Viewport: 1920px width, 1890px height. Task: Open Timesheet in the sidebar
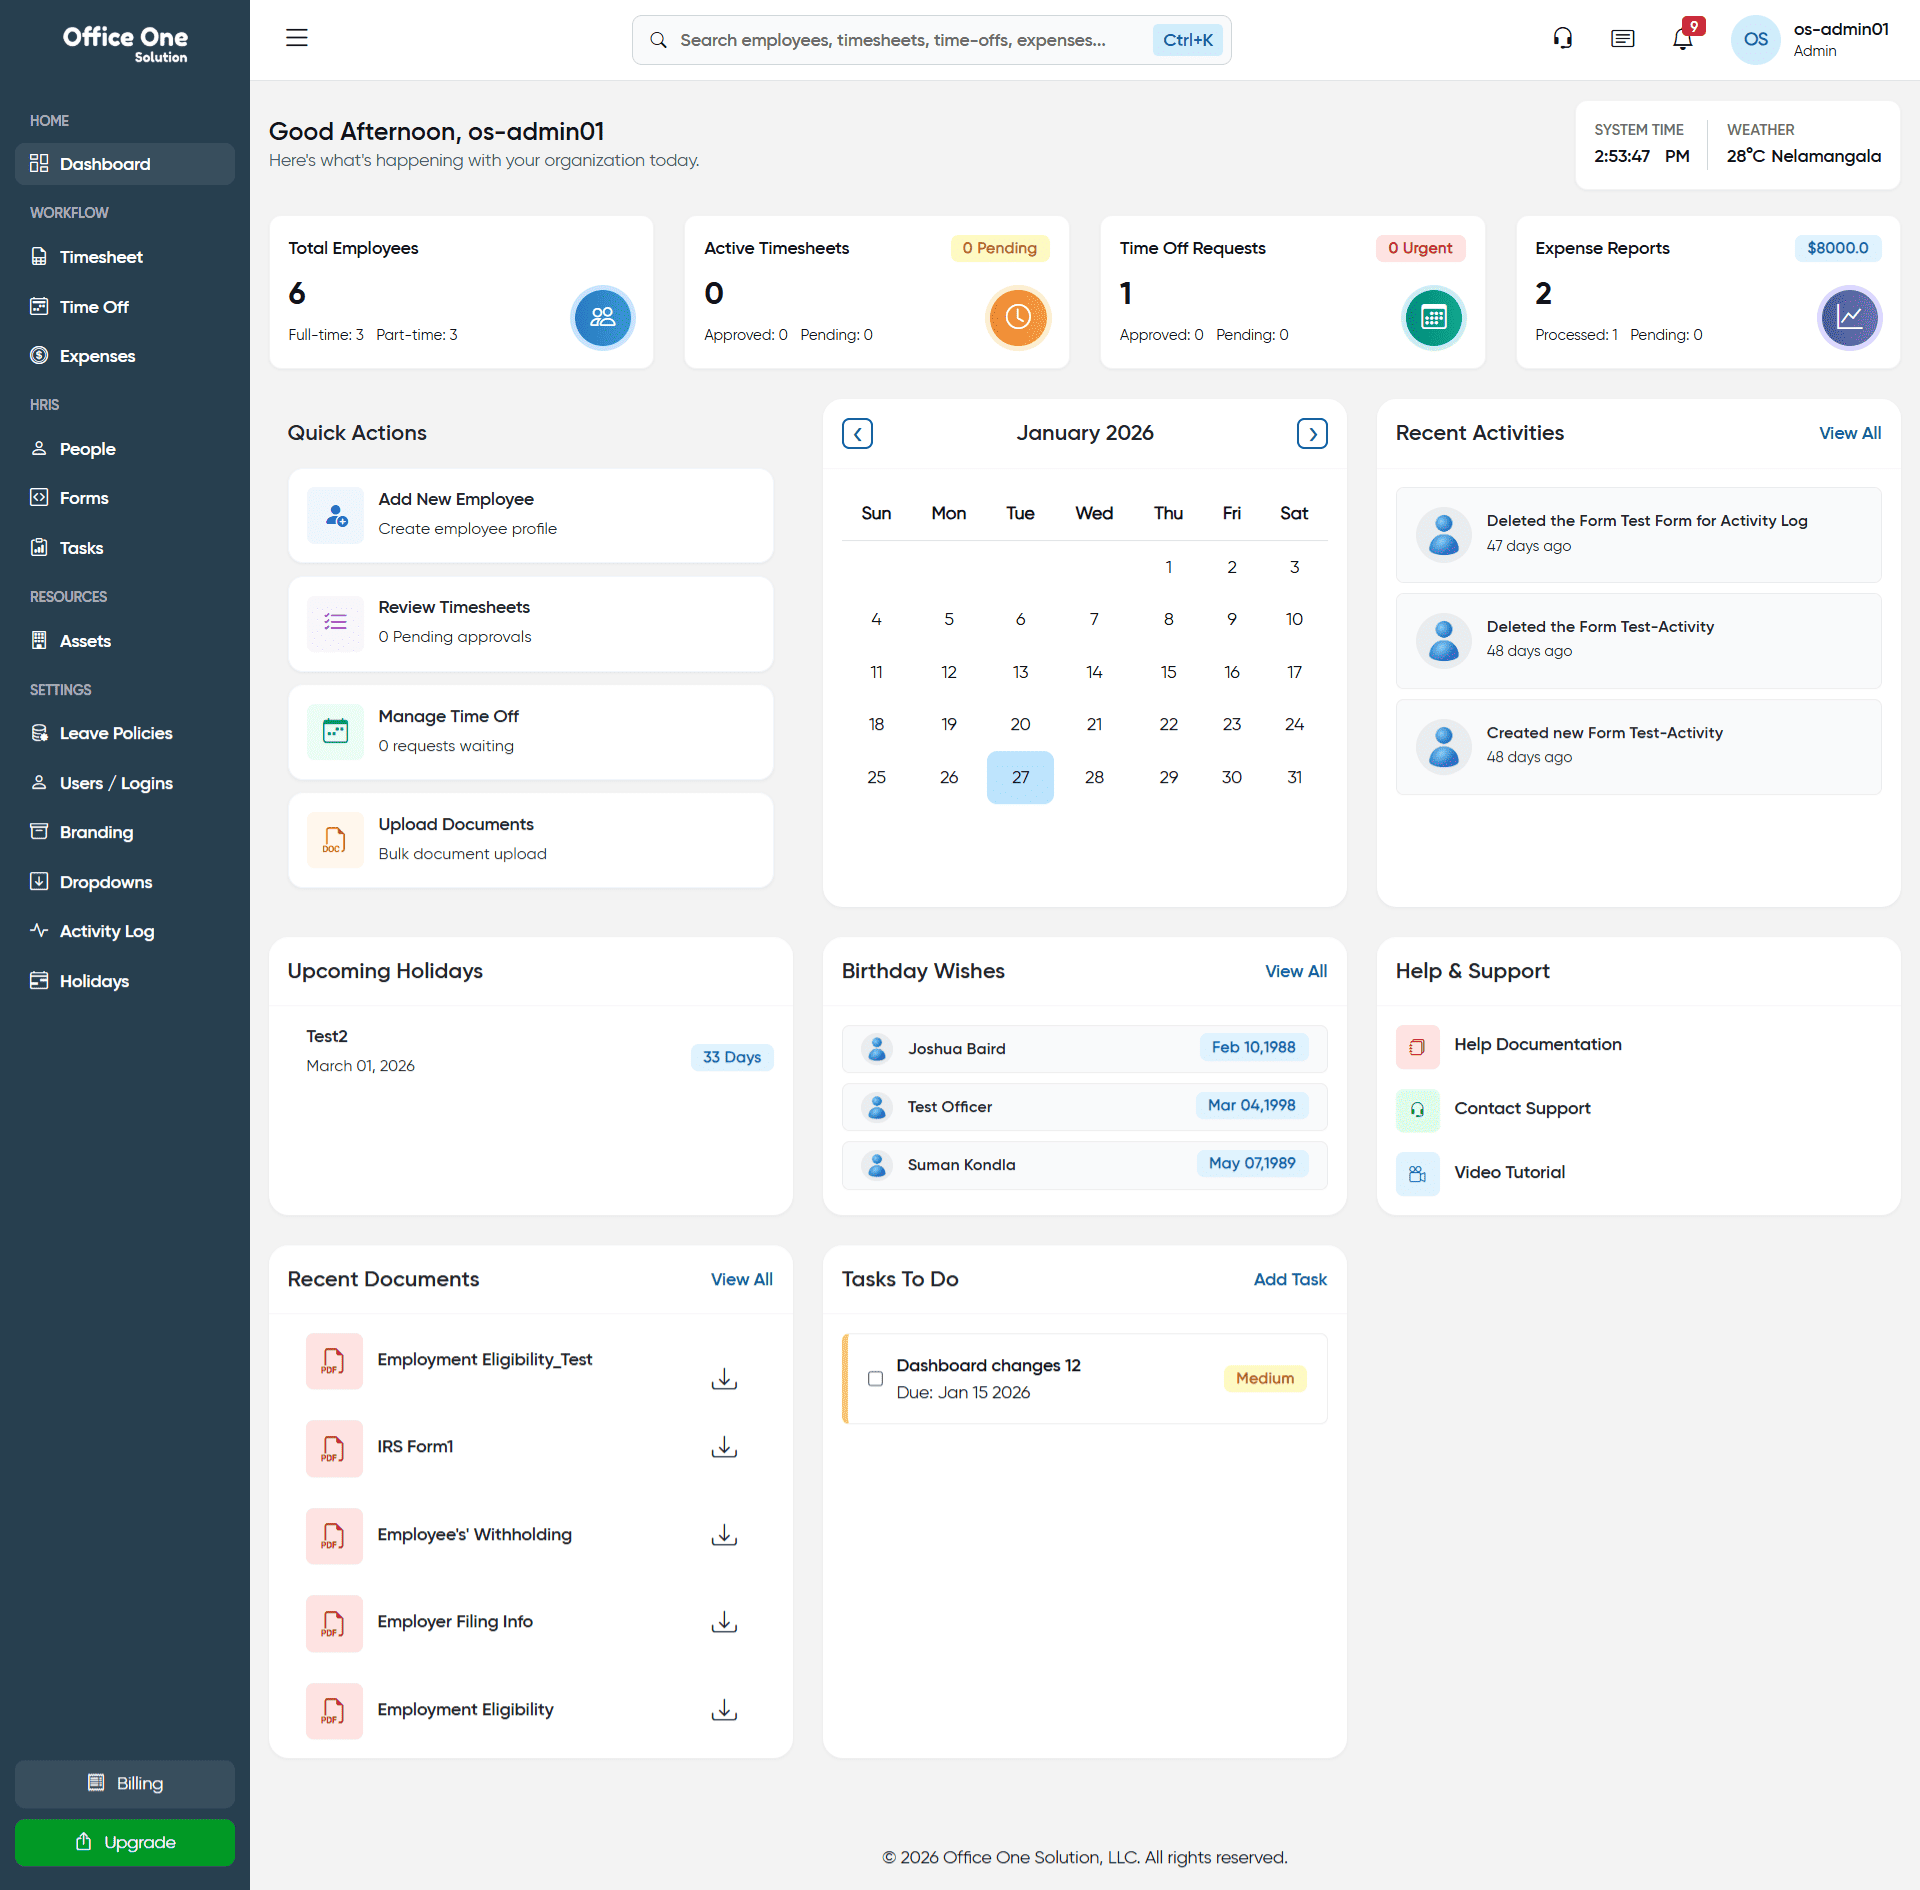101,257
